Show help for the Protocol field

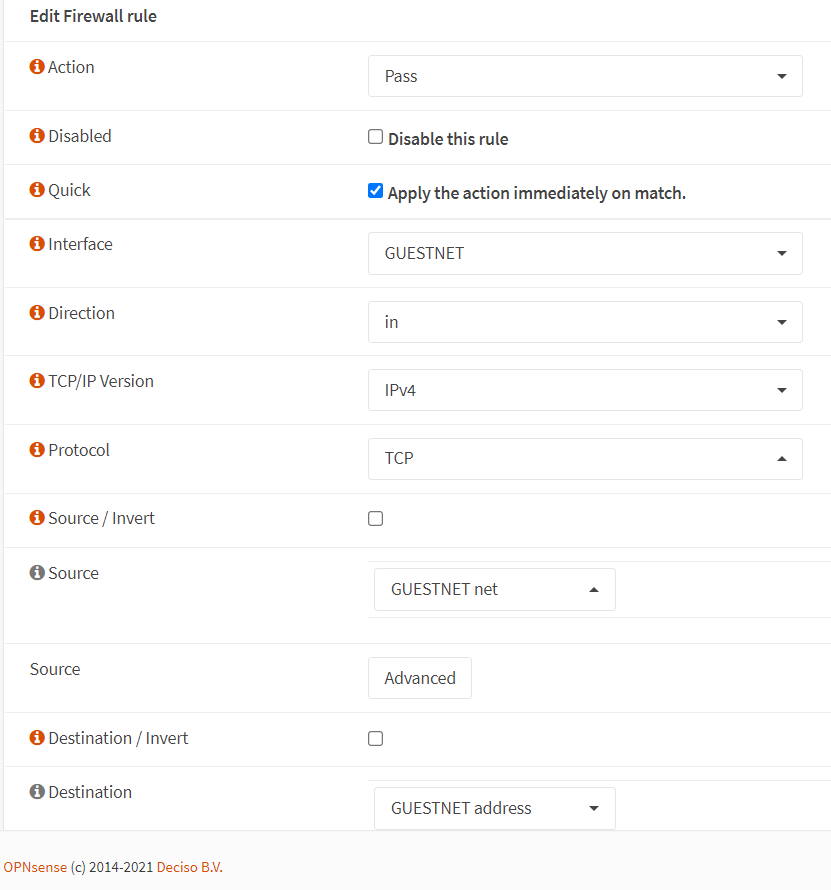click(37, 450)
